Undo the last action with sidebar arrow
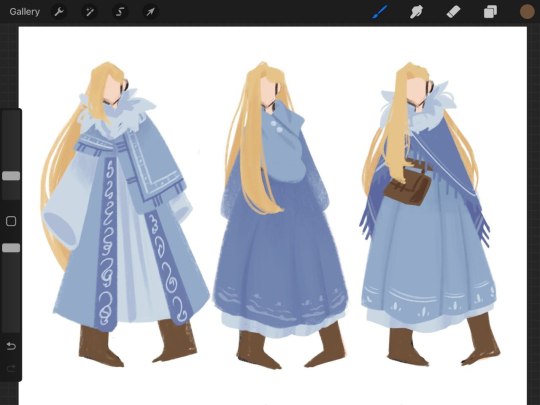 click(11, 346)
